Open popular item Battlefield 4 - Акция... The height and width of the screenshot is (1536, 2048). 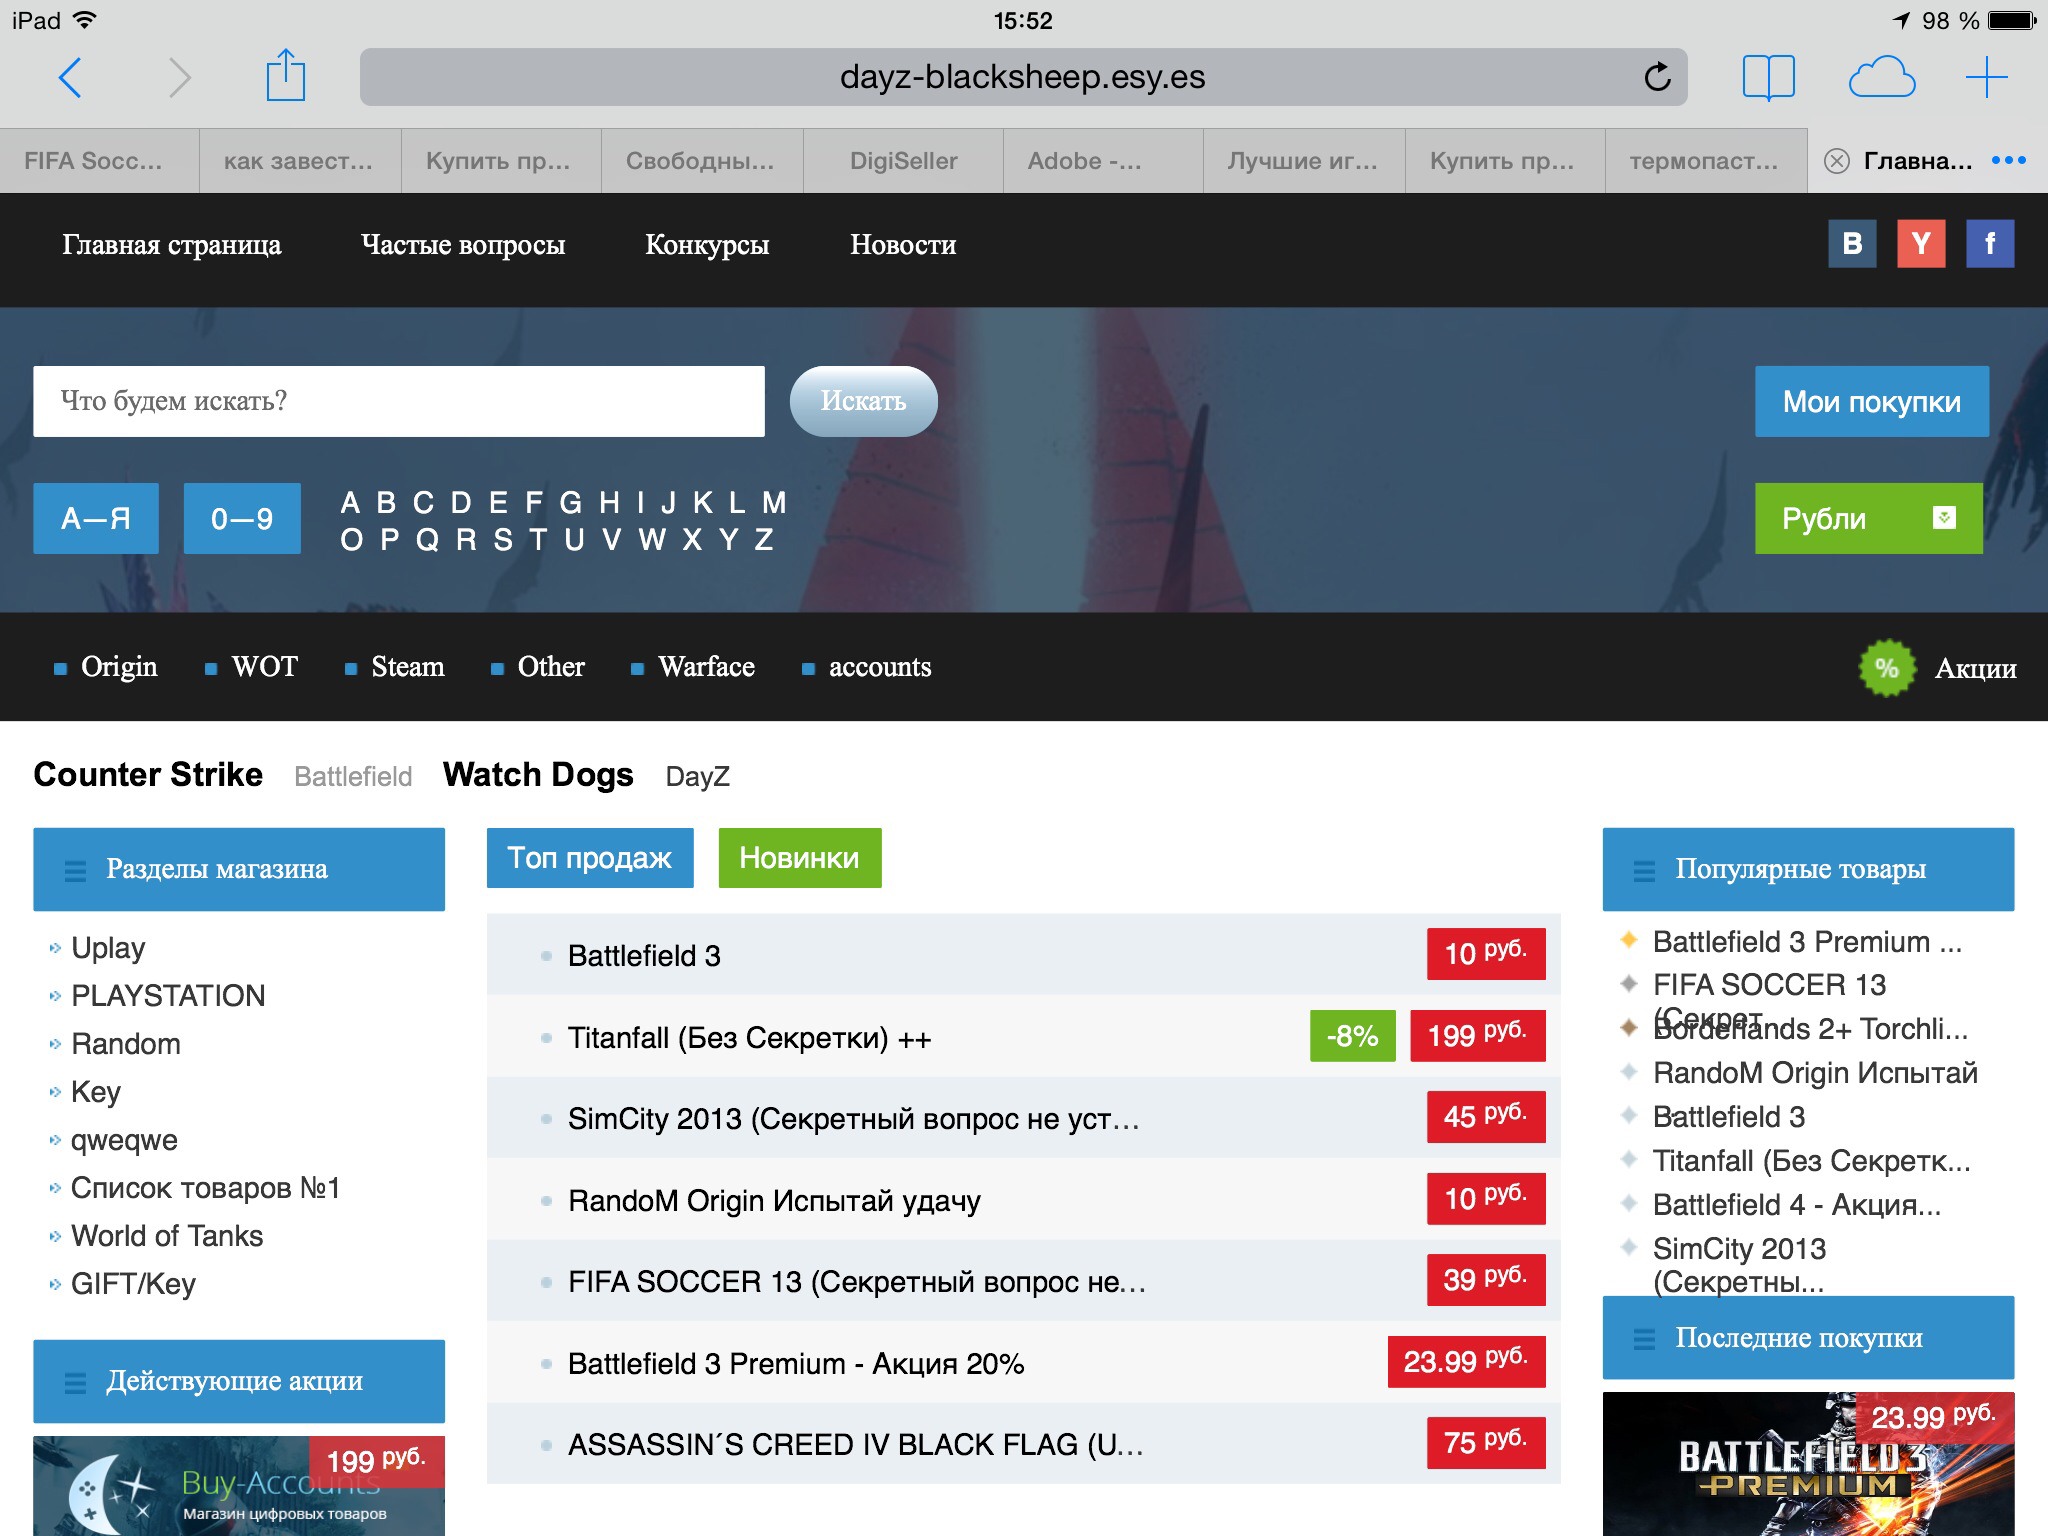point(1796,1205)
